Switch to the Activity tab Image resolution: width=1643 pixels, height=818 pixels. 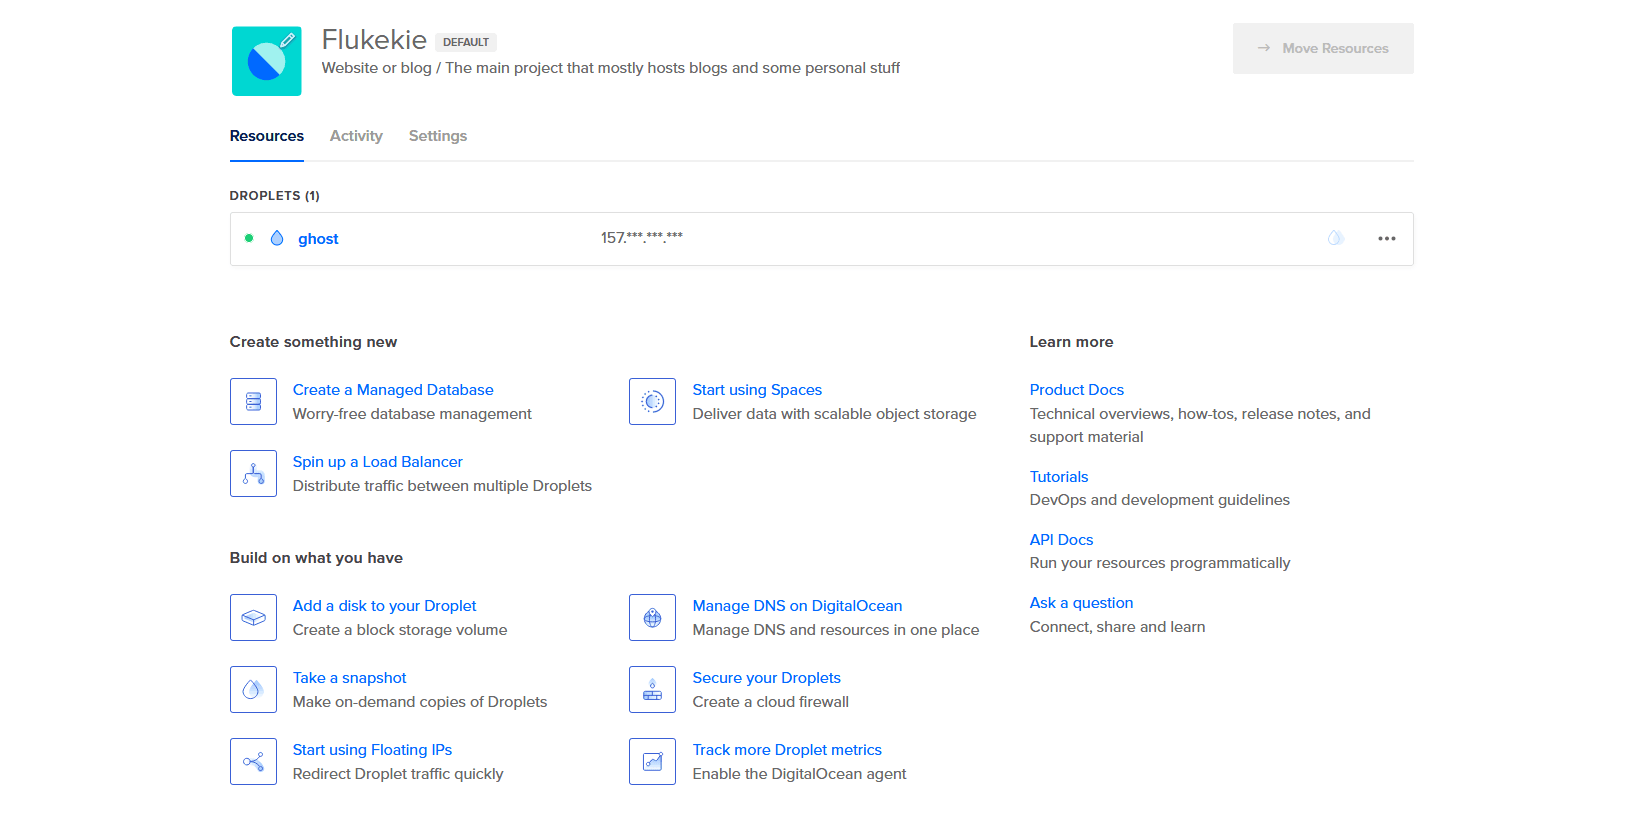pos(356,136)
